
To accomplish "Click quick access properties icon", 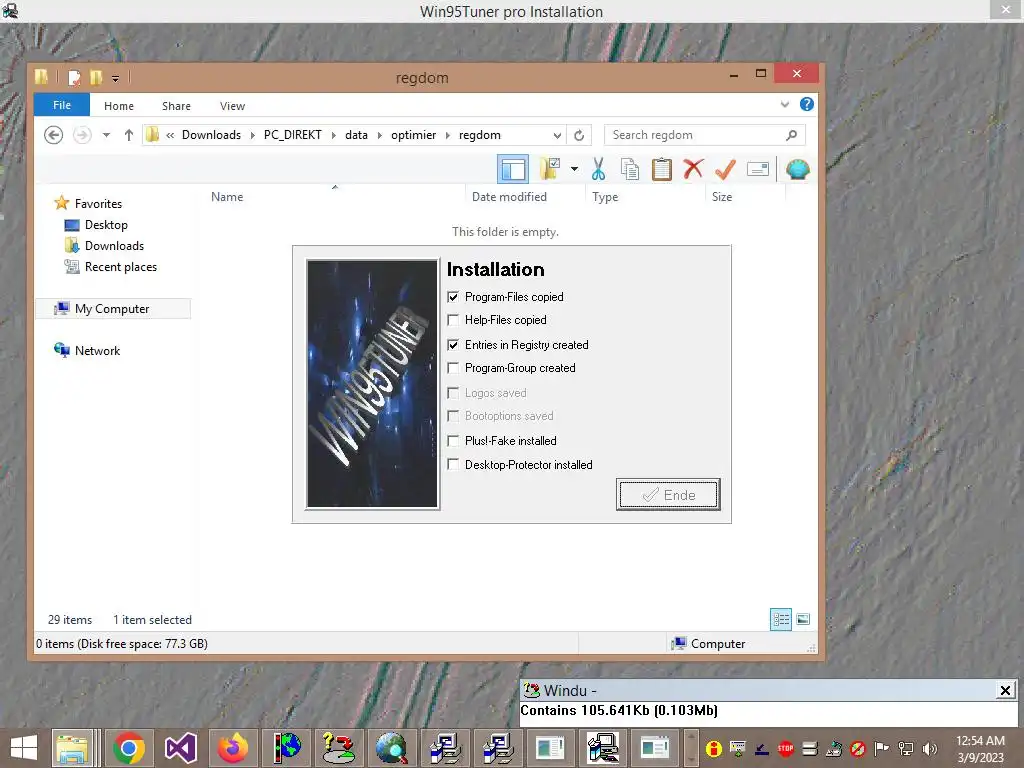I will click(74, 78).
